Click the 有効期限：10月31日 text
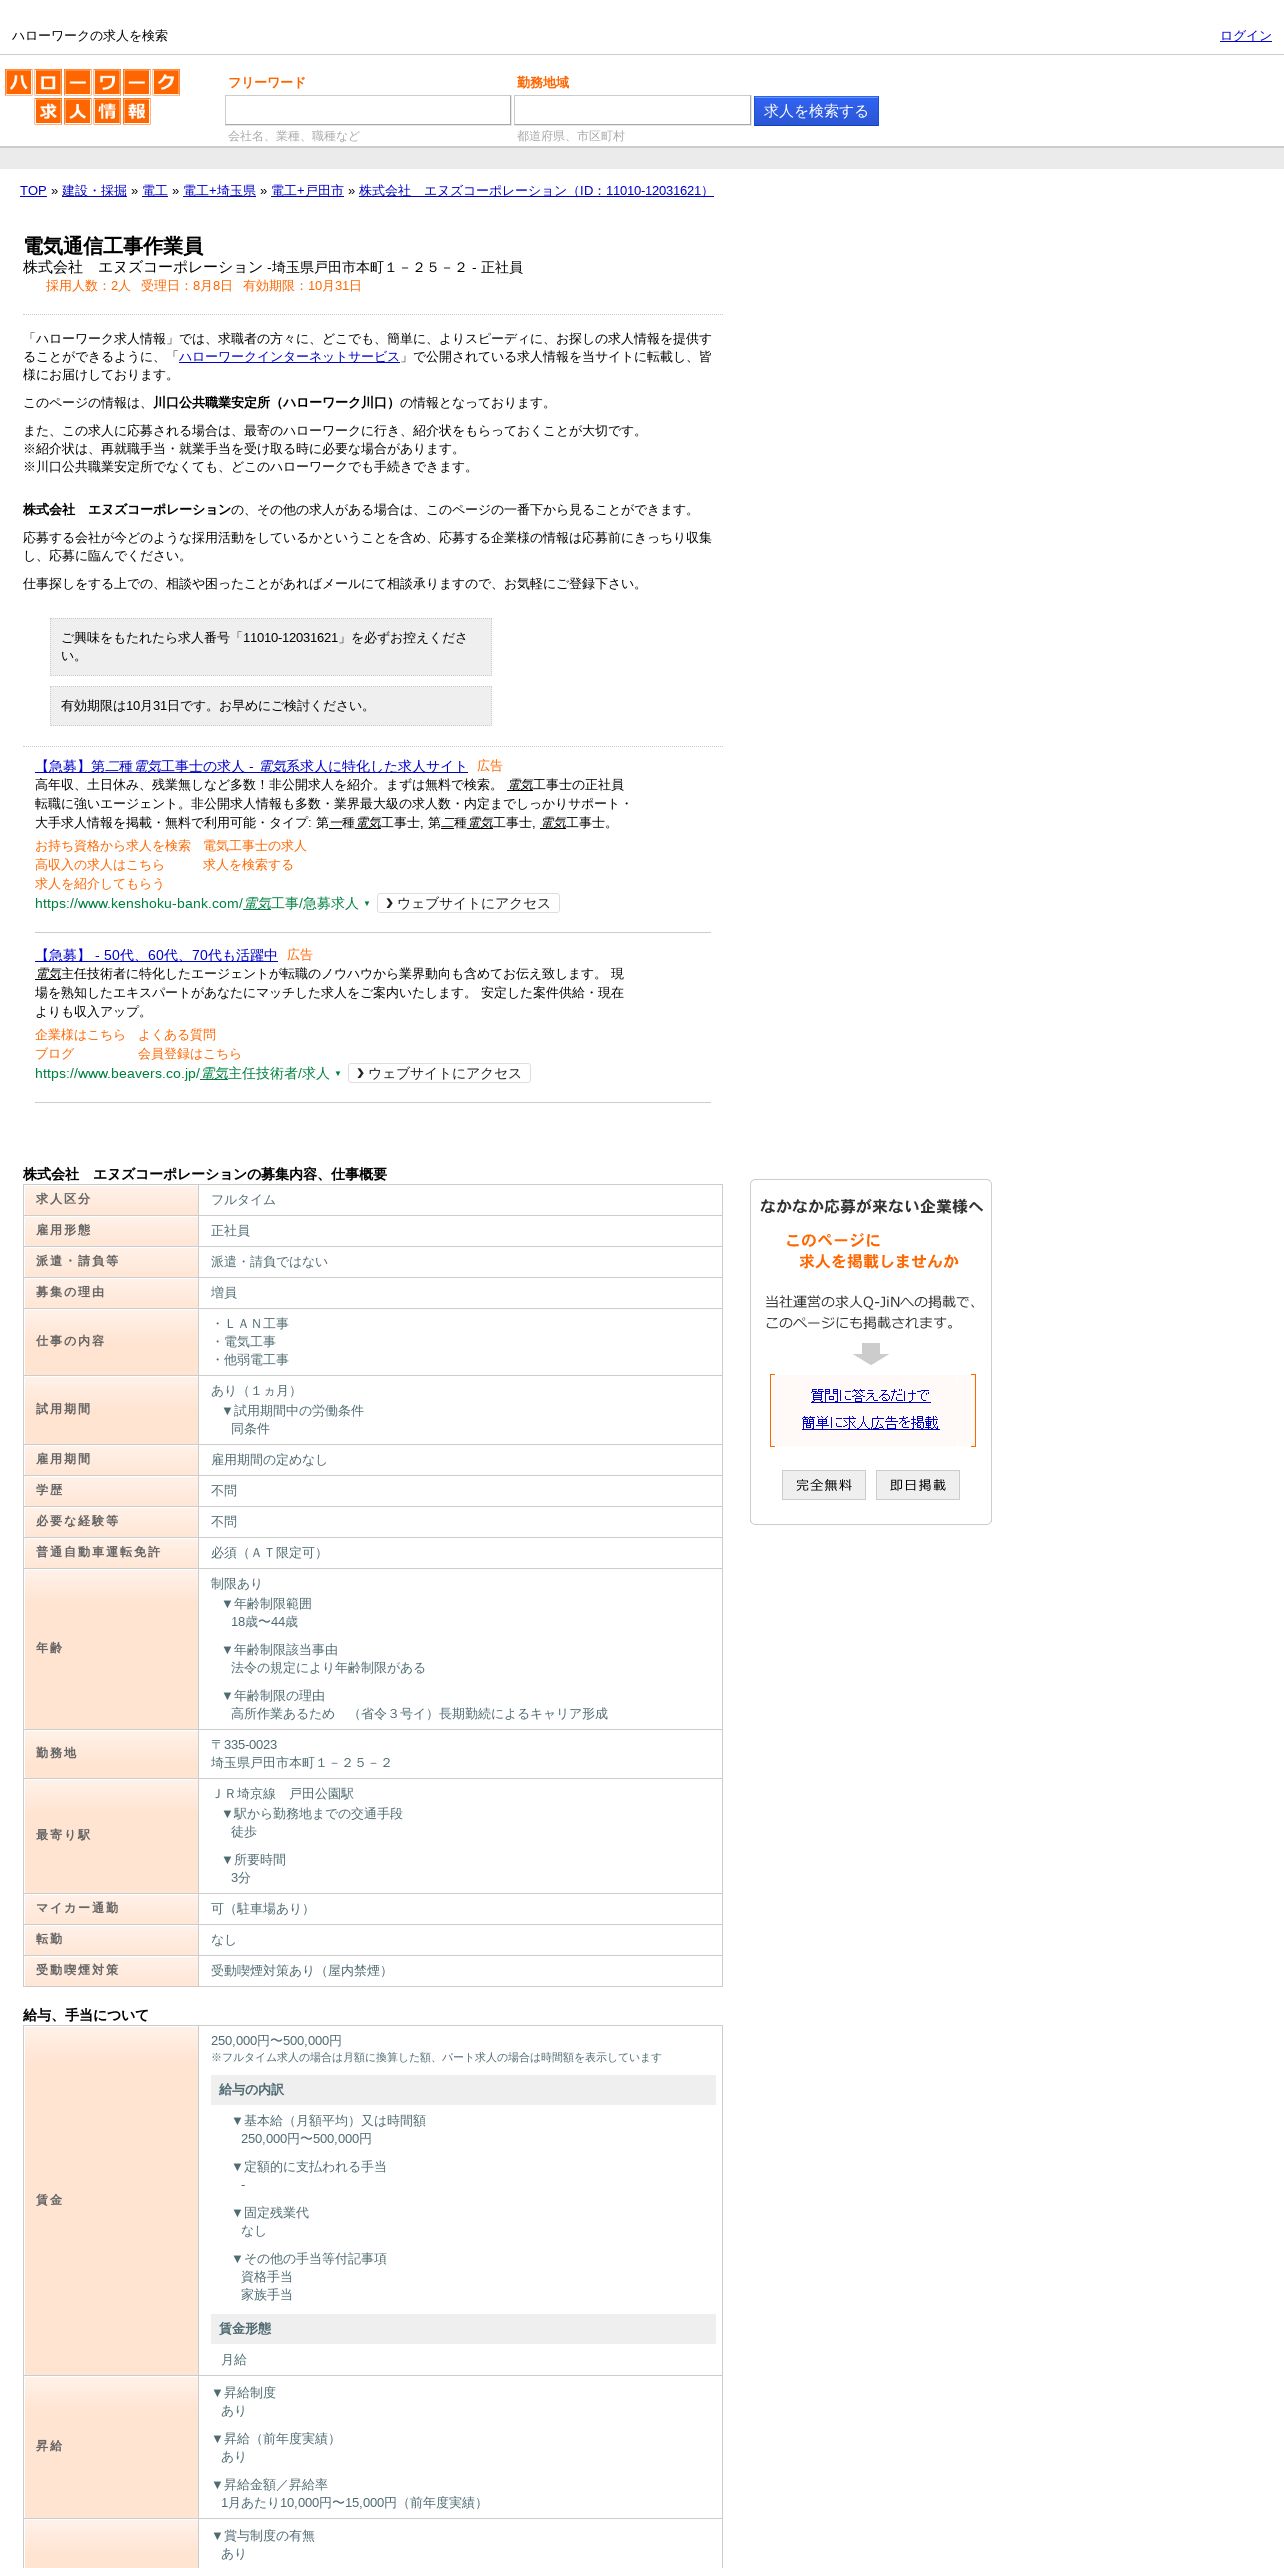Image resolution: width=1284 pixels, height=2568 pixels. (x=302, y=286)
